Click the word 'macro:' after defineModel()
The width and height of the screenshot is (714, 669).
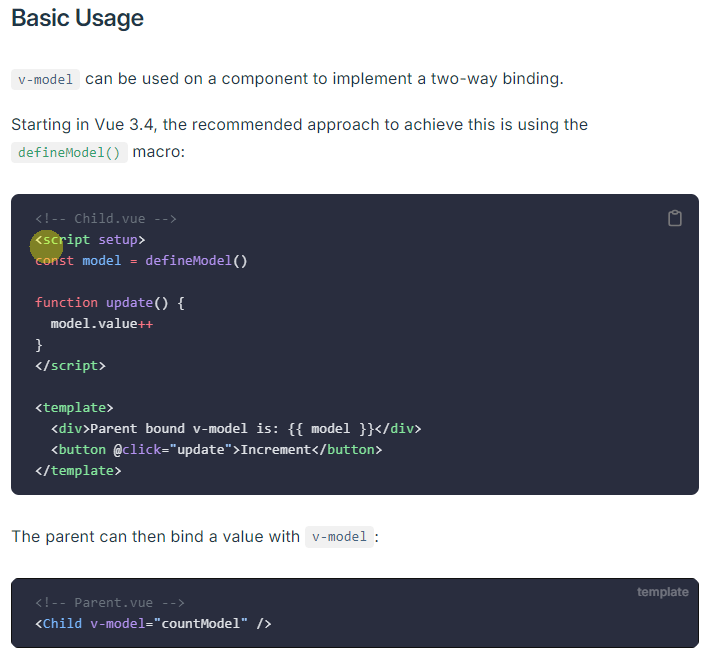click(x=158, y=152)
